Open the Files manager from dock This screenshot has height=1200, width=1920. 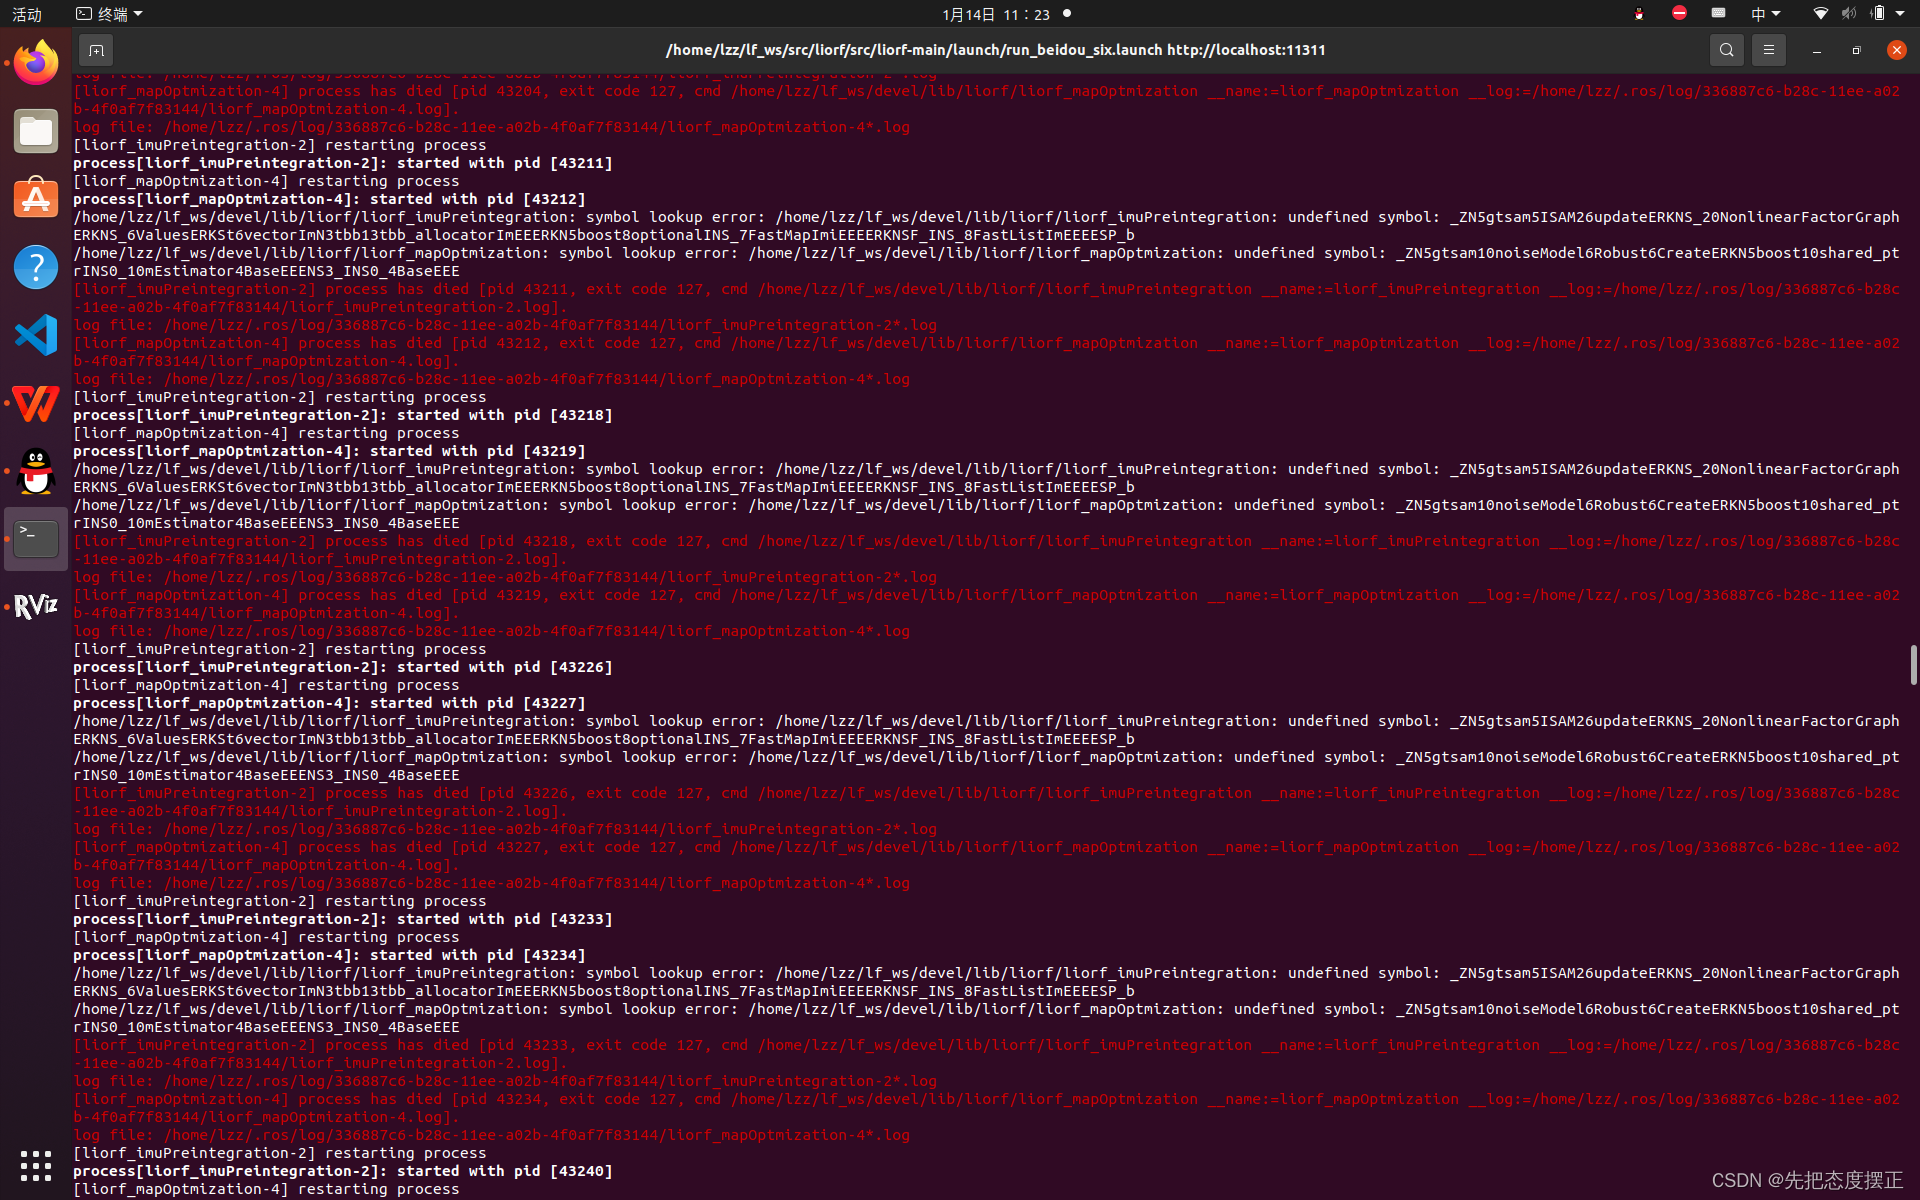36,131
